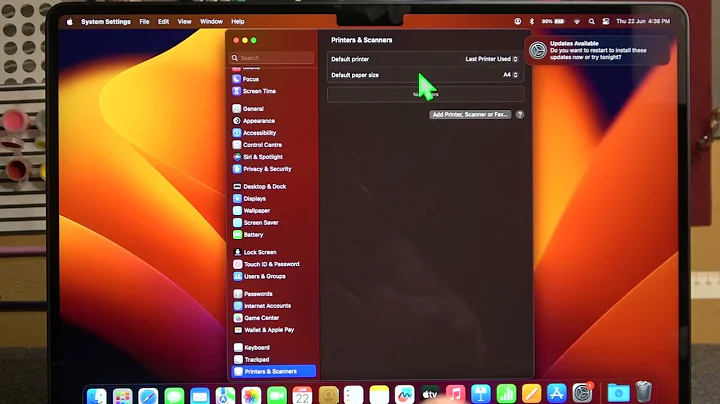
Task: Open Maps app in the dock
Action: coord(225,395)
